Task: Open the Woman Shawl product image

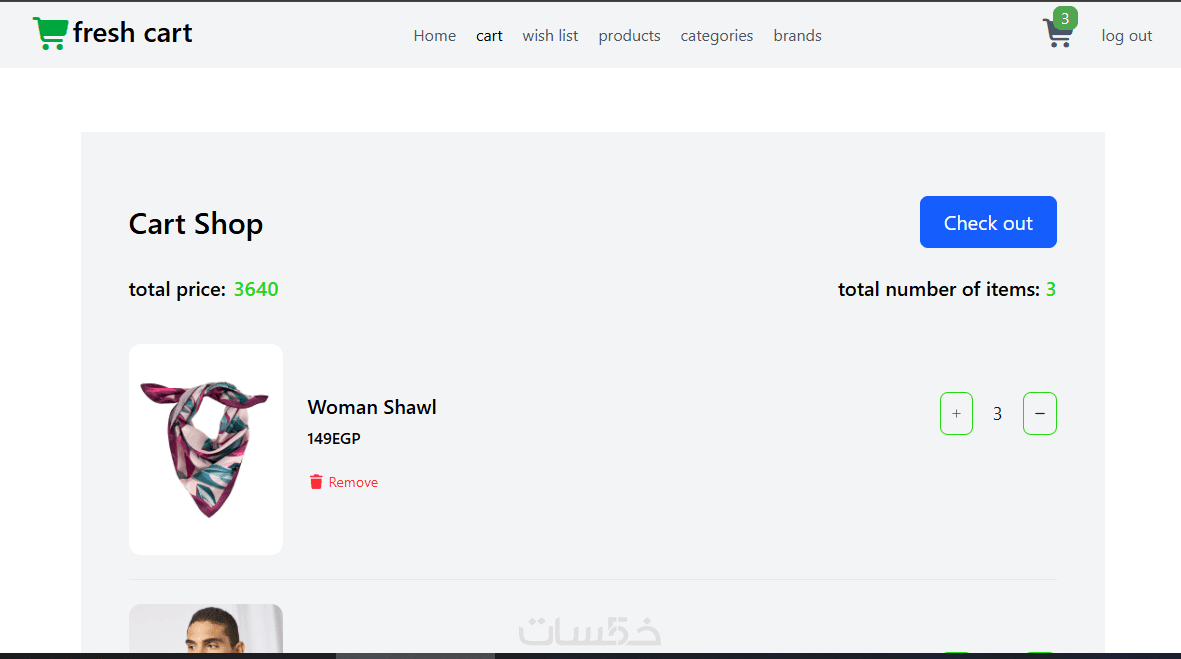Action: point(206,450)
